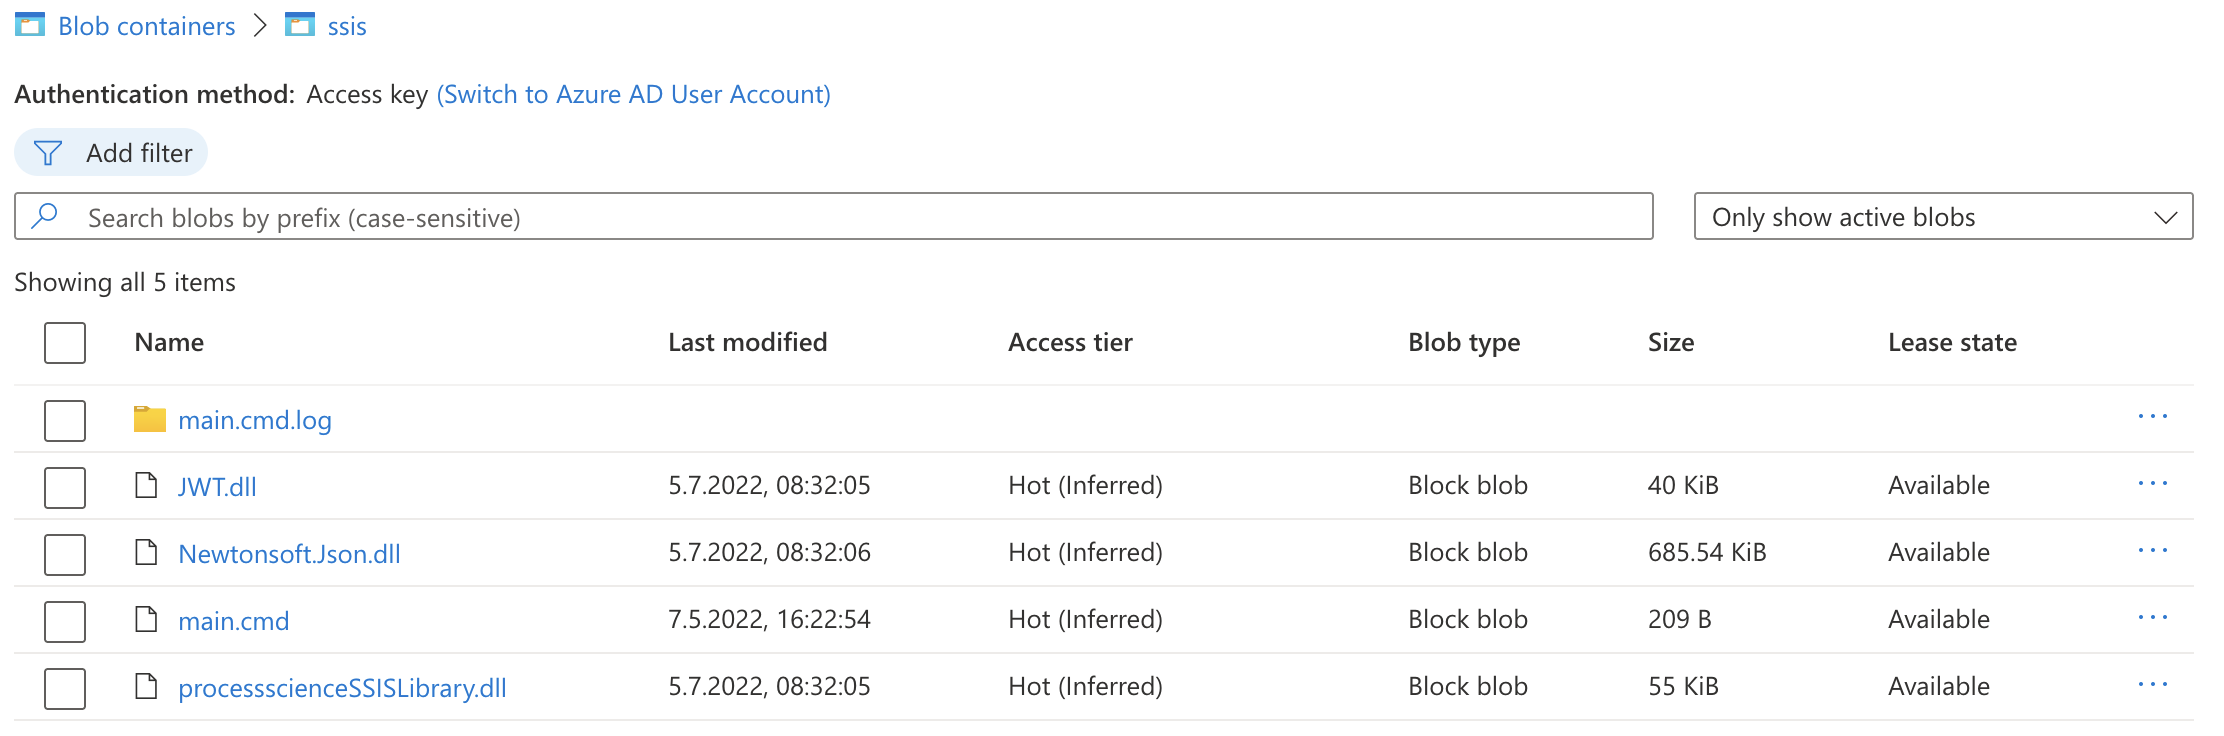
Task: Click the Blob containers breadcrumb icon
Action: coord(30,24)
